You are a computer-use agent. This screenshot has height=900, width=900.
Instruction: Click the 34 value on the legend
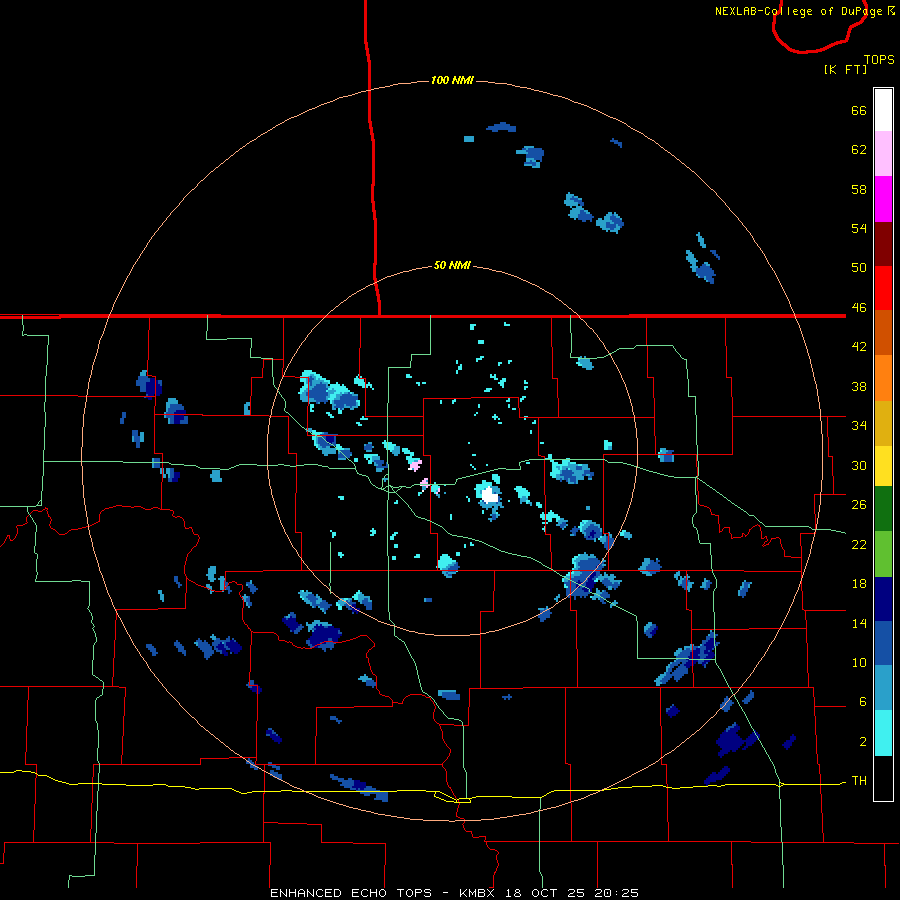click(x=859, y=426)
